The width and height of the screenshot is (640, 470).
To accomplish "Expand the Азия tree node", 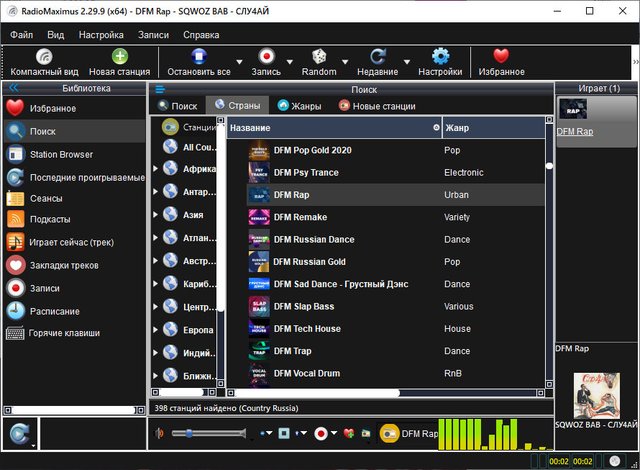I will click(156, 216).
